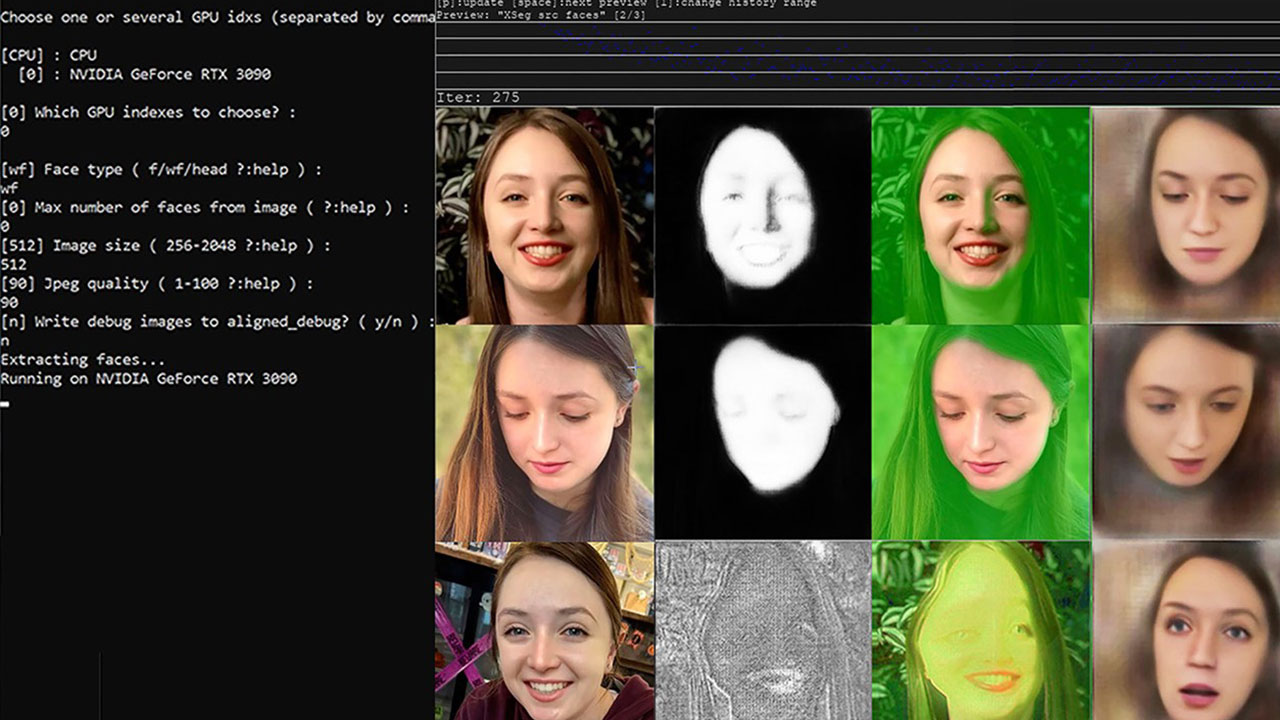Image resolution: width=1280 pixels, height=720 pixels.
Task: Select the 'Choose one or several GPU idxs' line
Action: pyautogui.click(x=217, y=17)
